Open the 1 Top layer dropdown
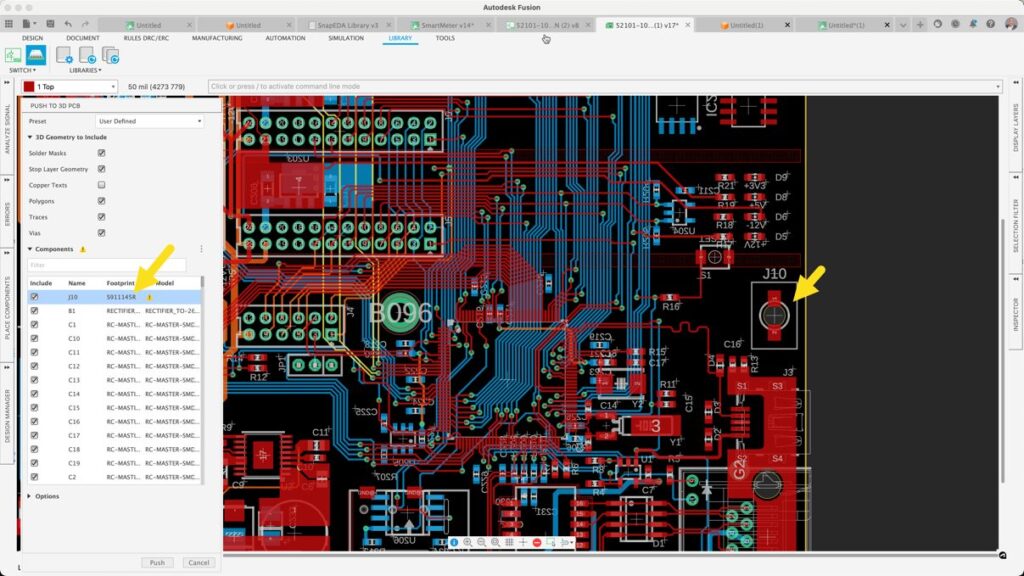This screenshot has width=1024, height=576. [x=69, y=86]
